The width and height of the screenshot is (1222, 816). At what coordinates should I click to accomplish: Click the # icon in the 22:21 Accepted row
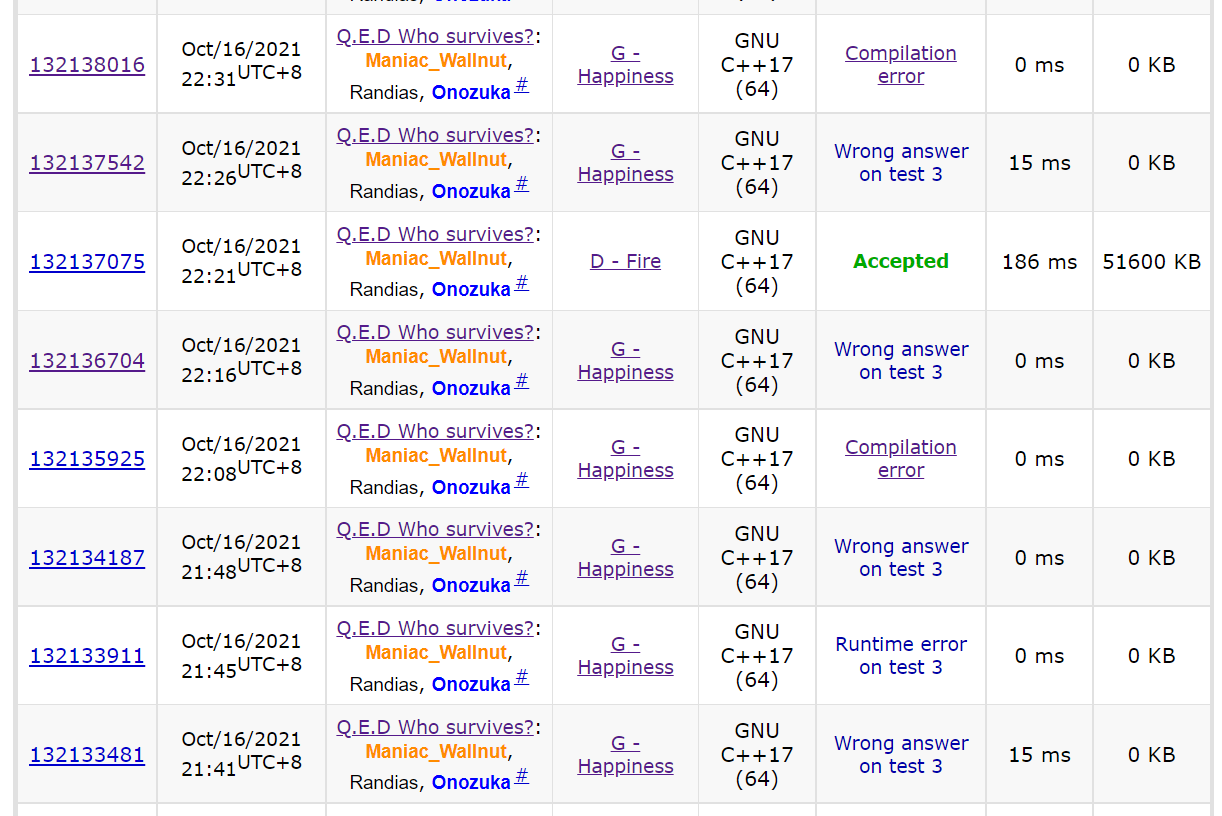click(x=522, y=284)
